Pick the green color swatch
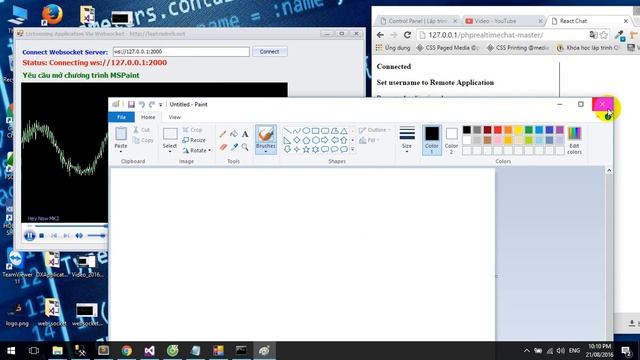Image resolution: width=640 pixels, height=360 pixels. [529, 130]
